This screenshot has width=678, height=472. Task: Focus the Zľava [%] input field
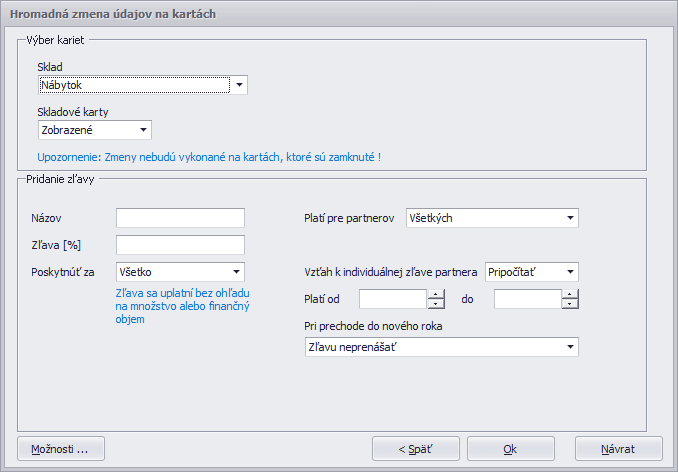pyautogui.click(x=180, y=245)
